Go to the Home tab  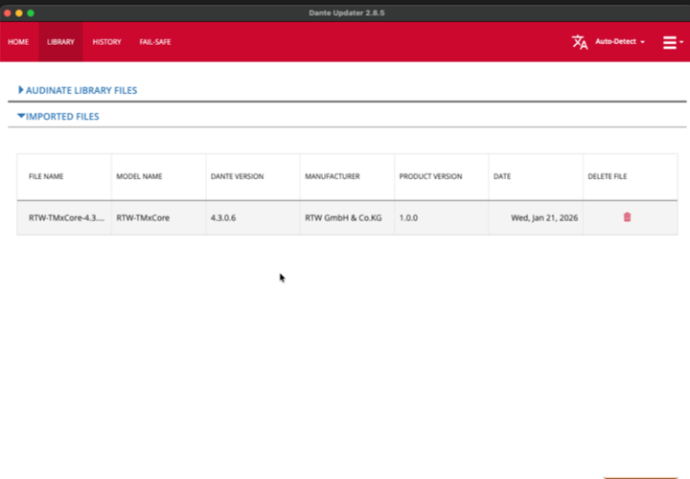pyautogui.click(x=18, y=42)
